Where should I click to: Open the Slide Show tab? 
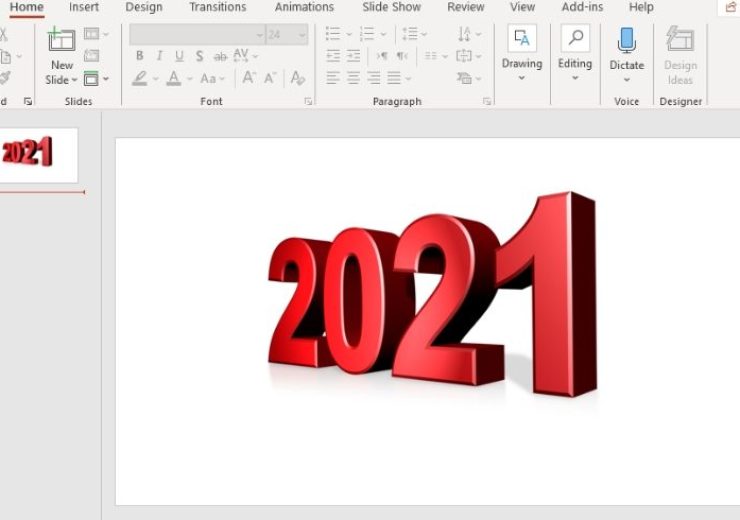pos(392,7)
